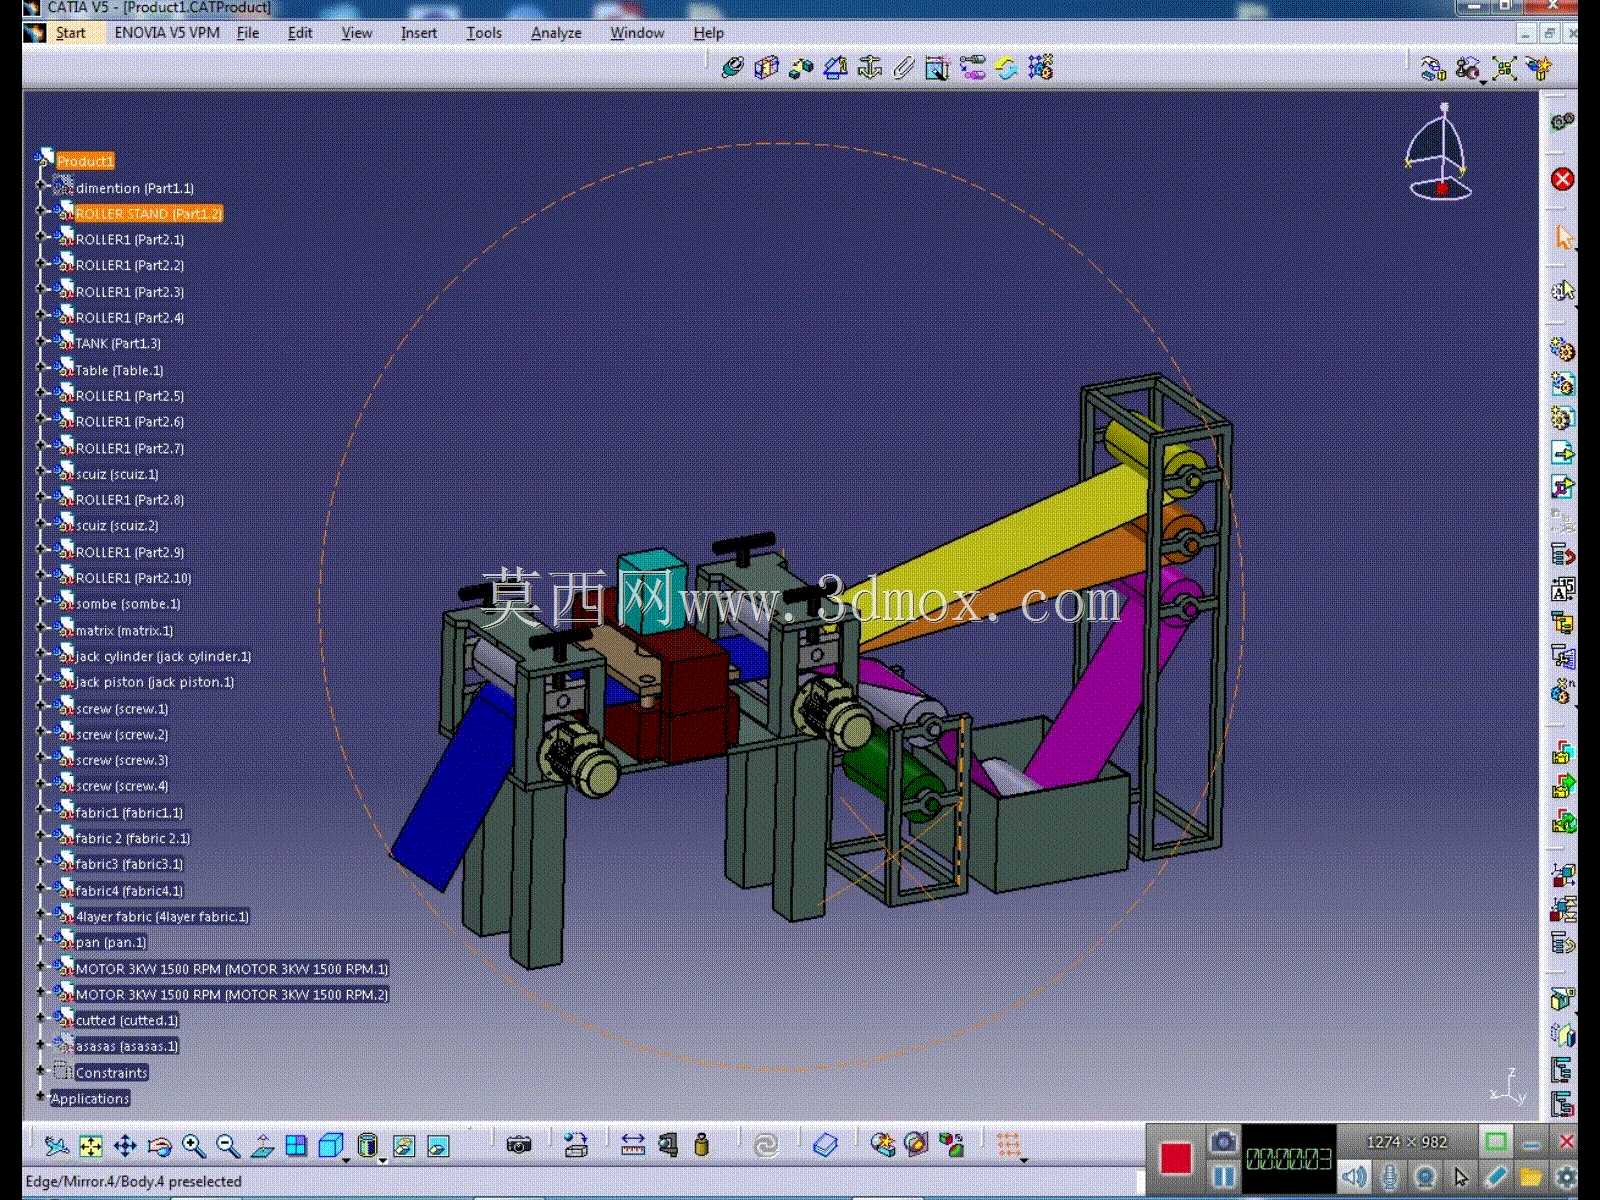Open the ENOVIA V5 VPM menu
The image size is (1600, 1200).
tap(167, 33)
